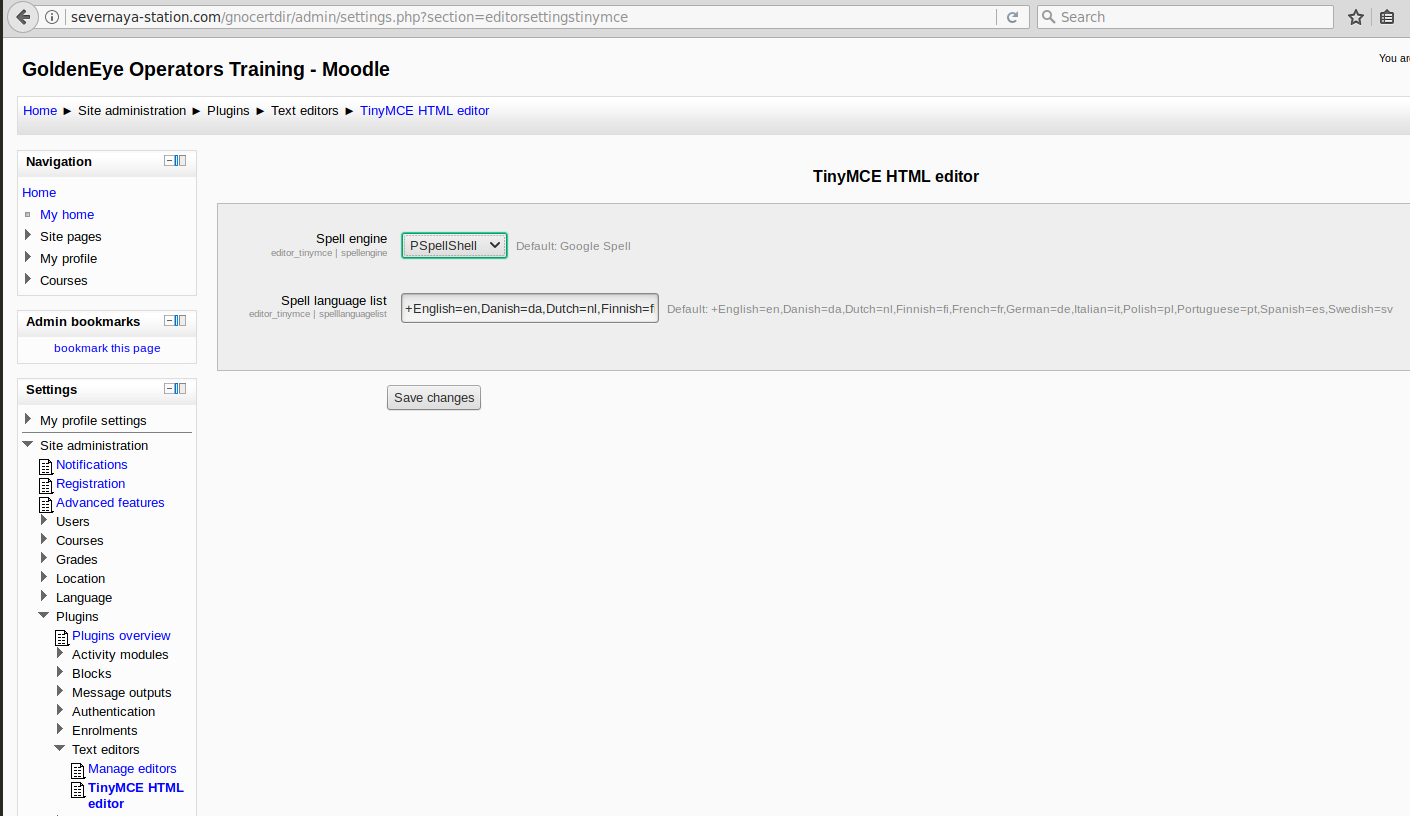Click the search magnifier icon in the search box
This screenshot has height=816, width=1410.
[1049, 17]
